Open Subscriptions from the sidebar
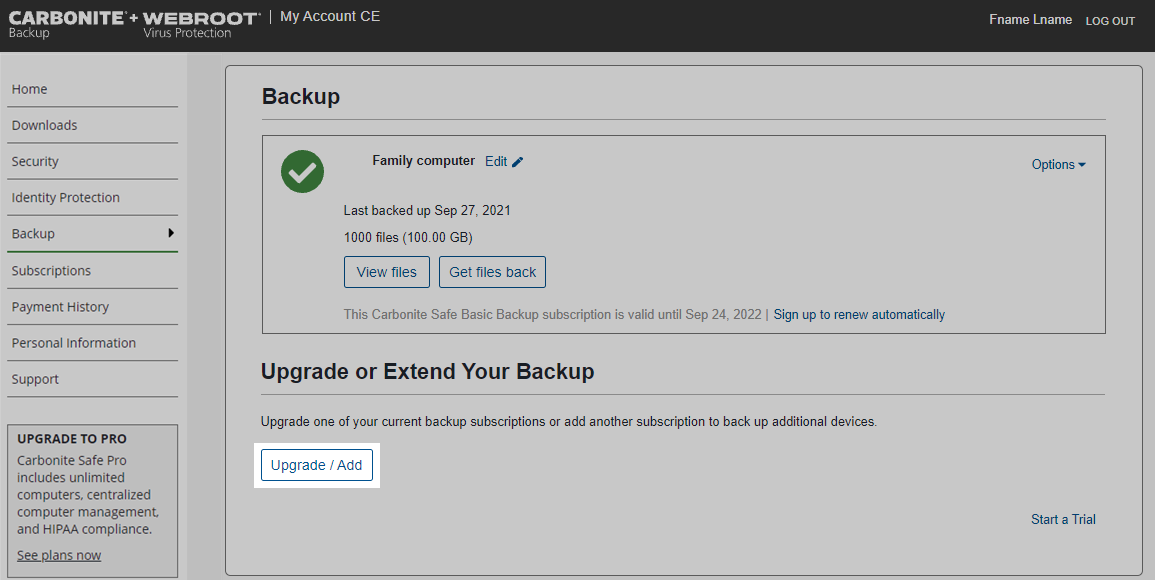Image resolution: width=1155 pixels, height=580 pixels. tap(51, 270)
